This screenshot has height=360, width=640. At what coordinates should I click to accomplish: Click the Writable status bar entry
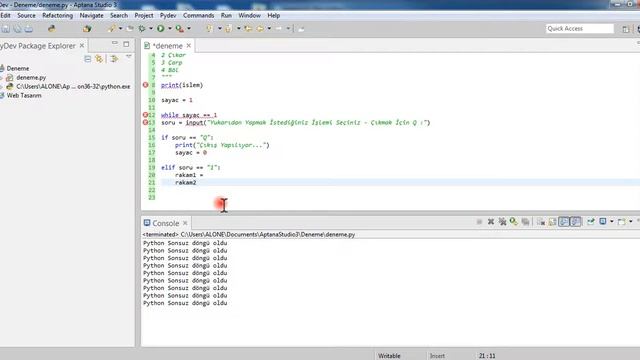pyautogui.click(x=389, y=356)
